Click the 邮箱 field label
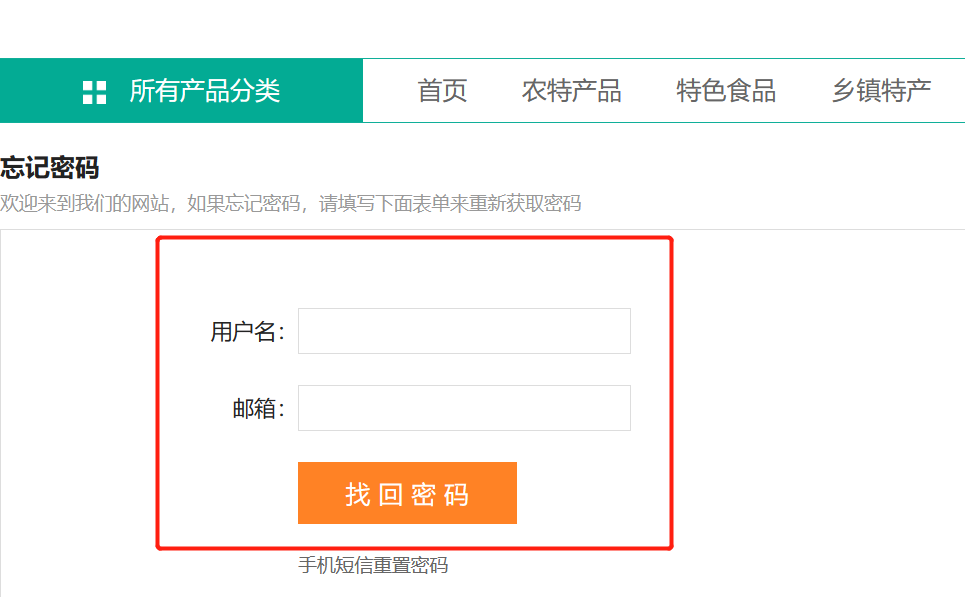This screenshot has width=965, height=597. (258, 409)
